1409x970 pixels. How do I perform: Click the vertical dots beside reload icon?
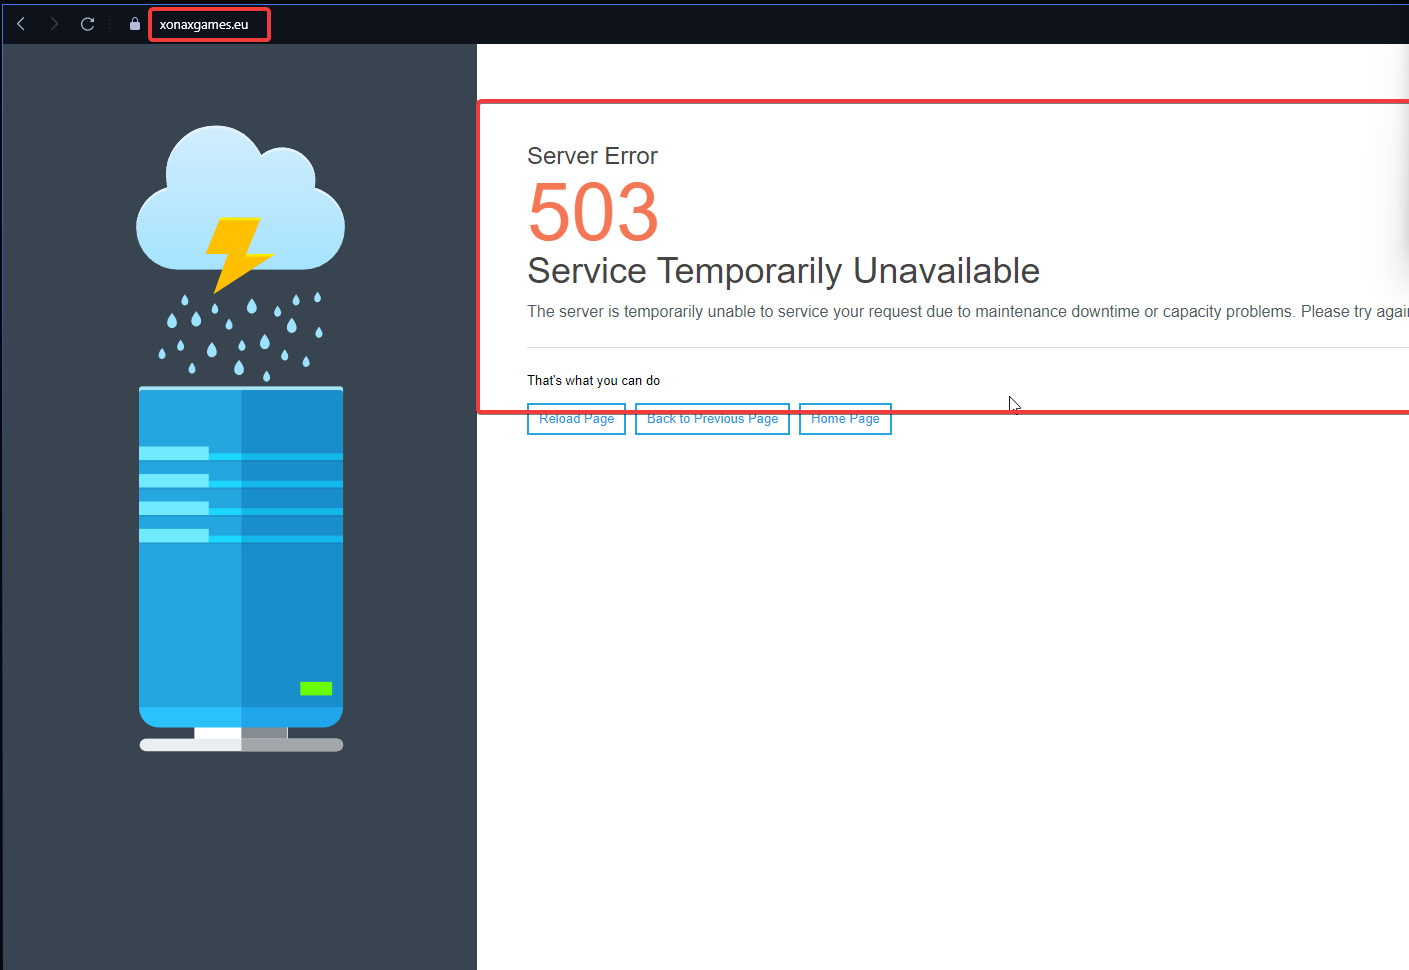[x=110, y=24]
